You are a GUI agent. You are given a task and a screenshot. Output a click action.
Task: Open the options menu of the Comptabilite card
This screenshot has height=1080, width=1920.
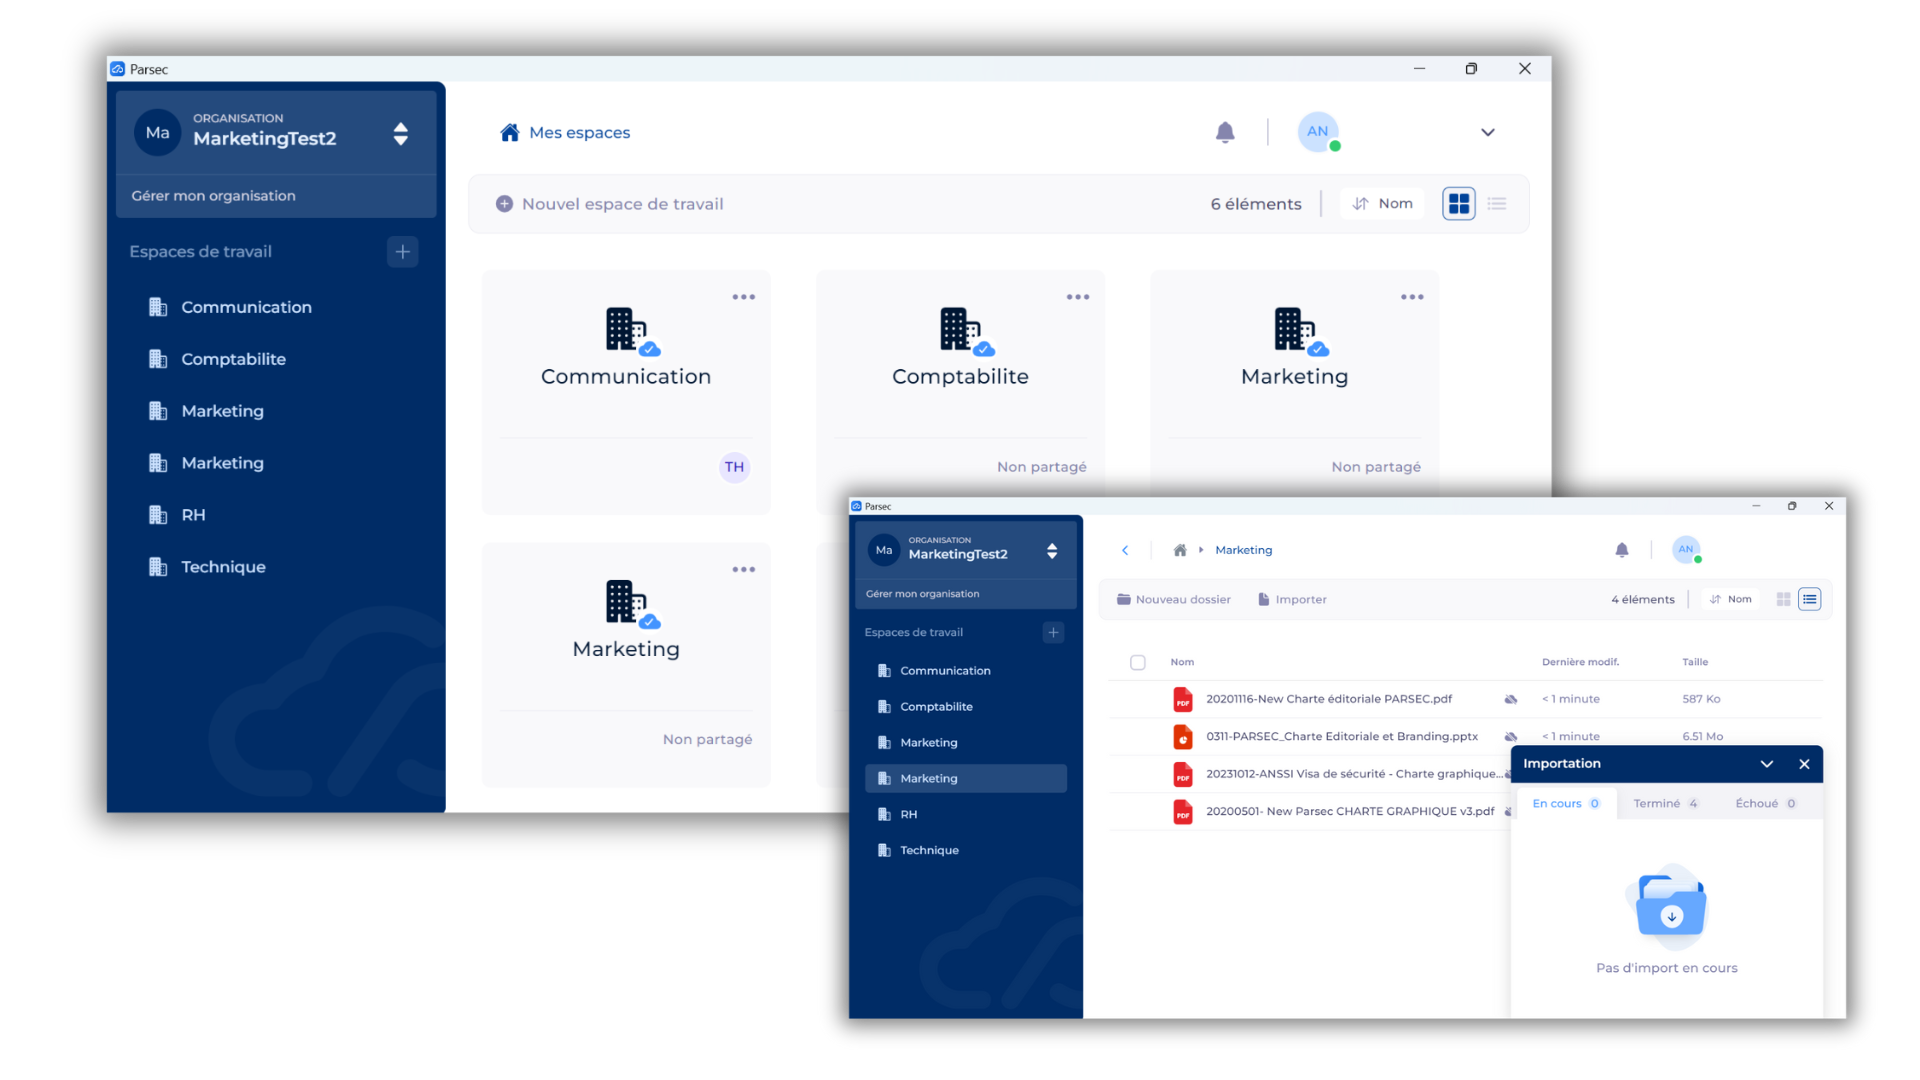[x=1077, y=296]
